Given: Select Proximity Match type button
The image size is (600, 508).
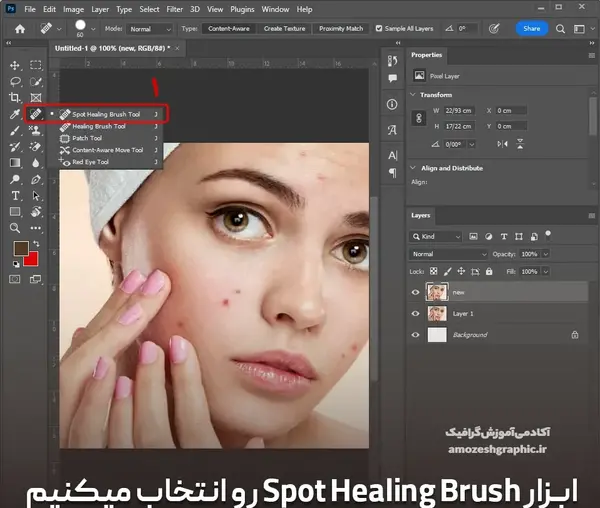Looking at the screenshot, I should click(341, 29).
